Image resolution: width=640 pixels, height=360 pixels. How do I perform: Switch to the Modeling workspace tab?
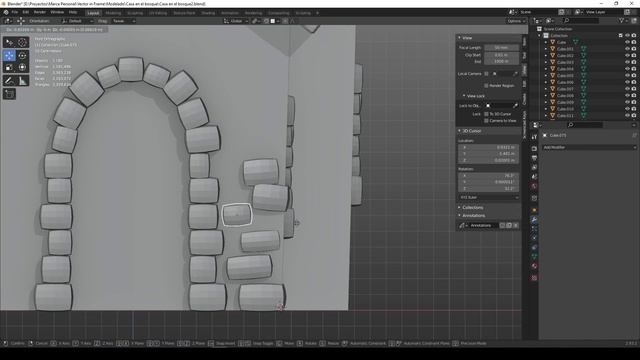(x=113, y=13)
